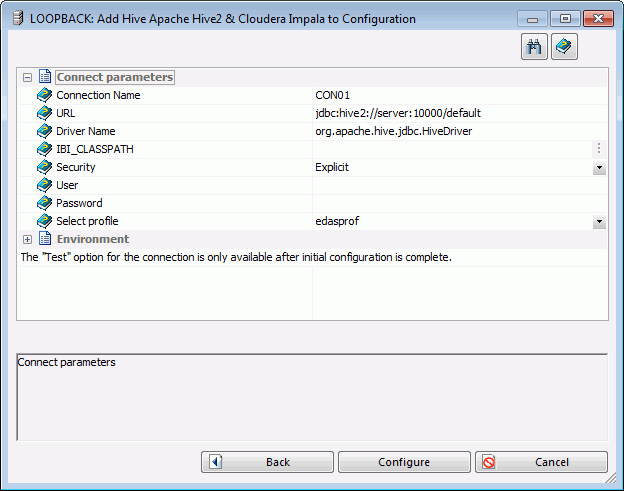Image resolution: width=624 pixels, height=491 pixels.
Task: Click the Configure button
Action: point(404,462)
